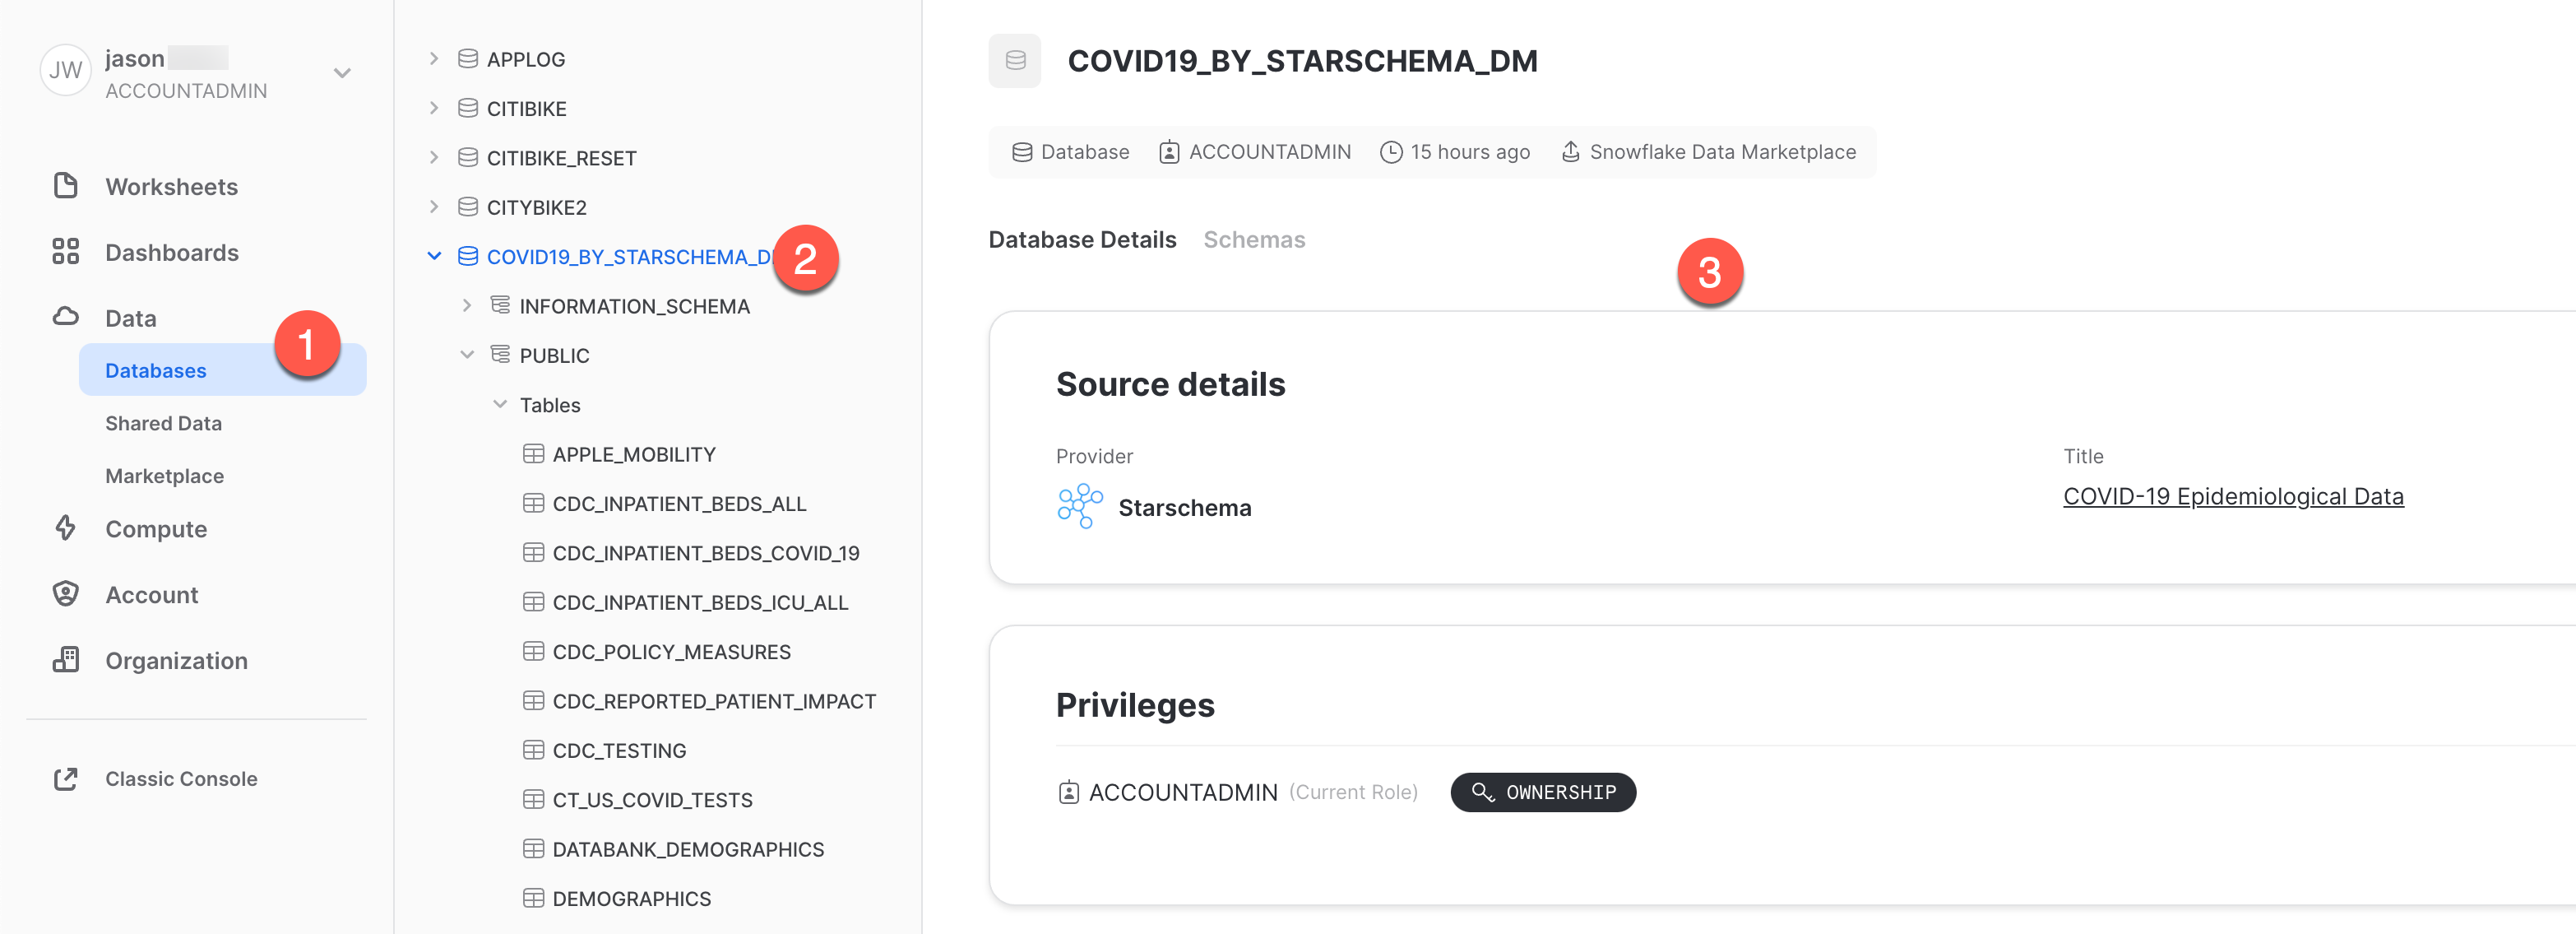The image size is (2576, 934).
Task: Open the user account menu chevron
Action: pos(342,72)
